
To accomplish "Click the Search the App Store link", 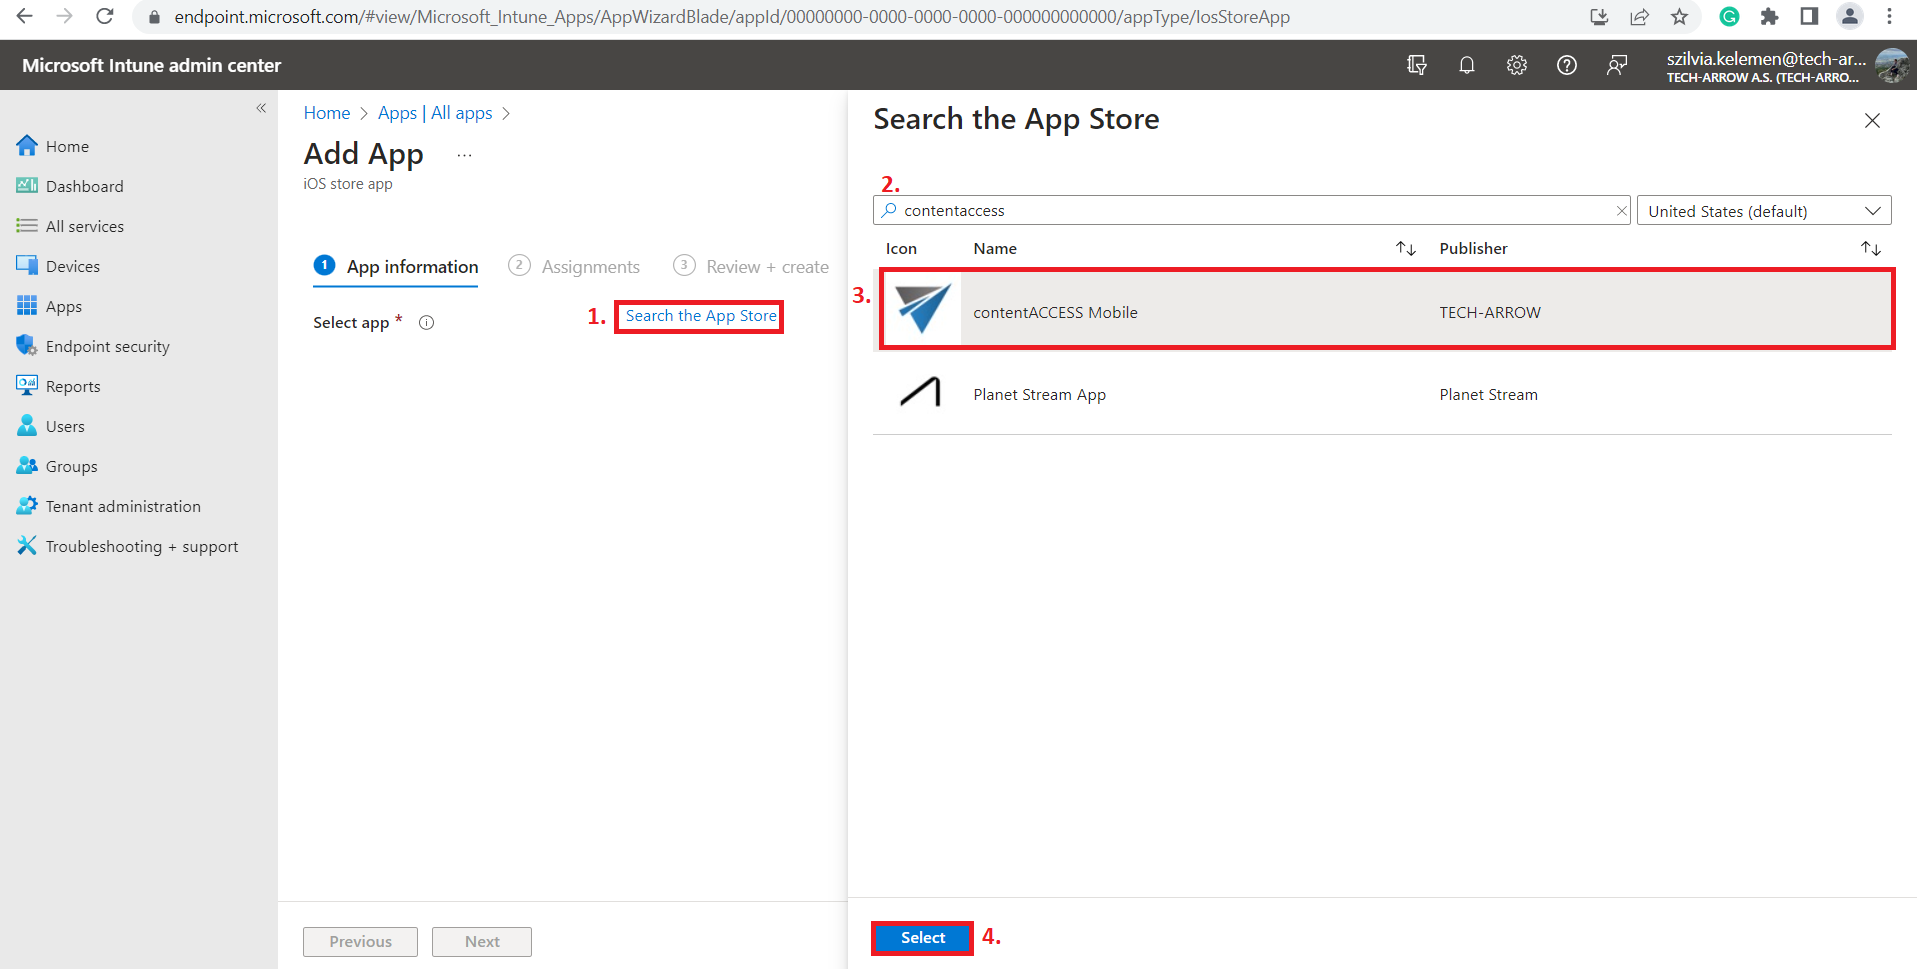I will coord(700,316).
